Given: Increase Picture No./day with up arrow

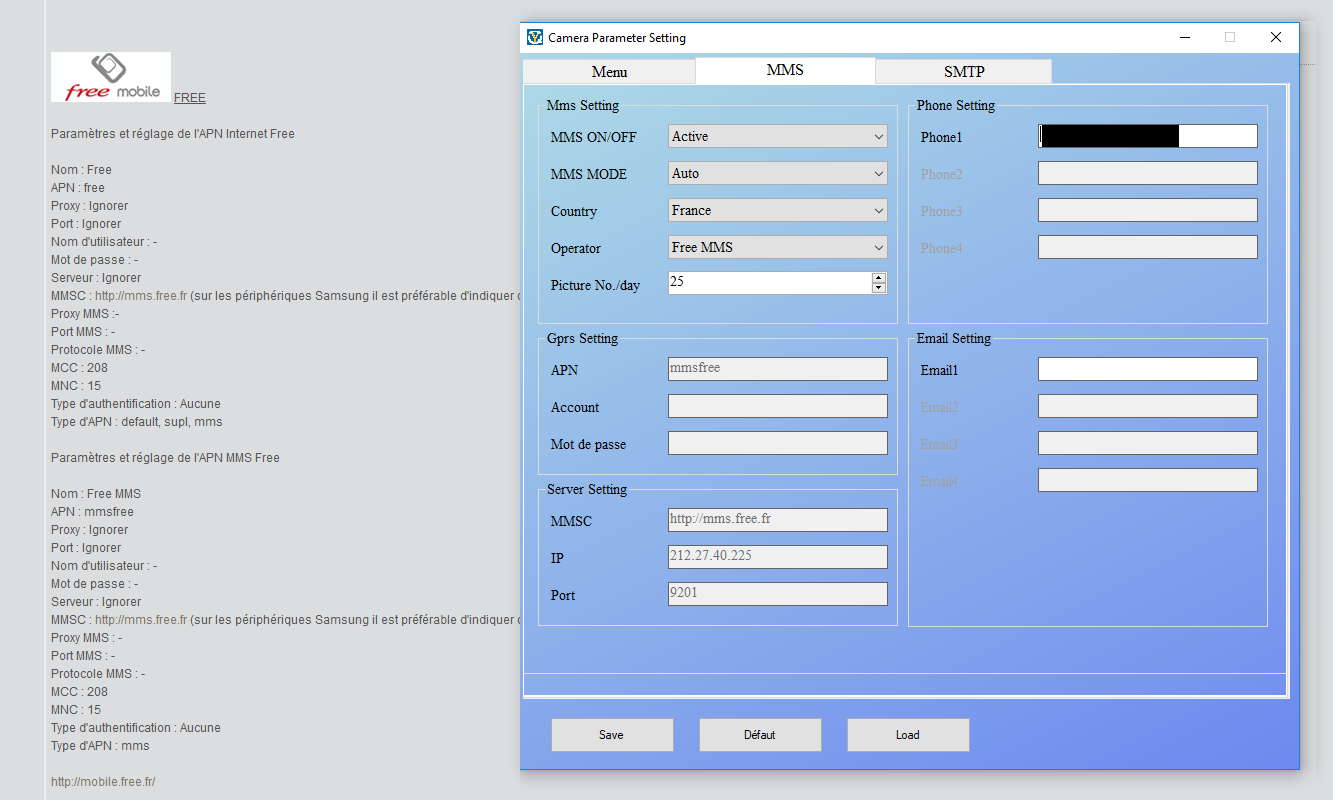Looking at the screenshot, I should tap(879, 277).
